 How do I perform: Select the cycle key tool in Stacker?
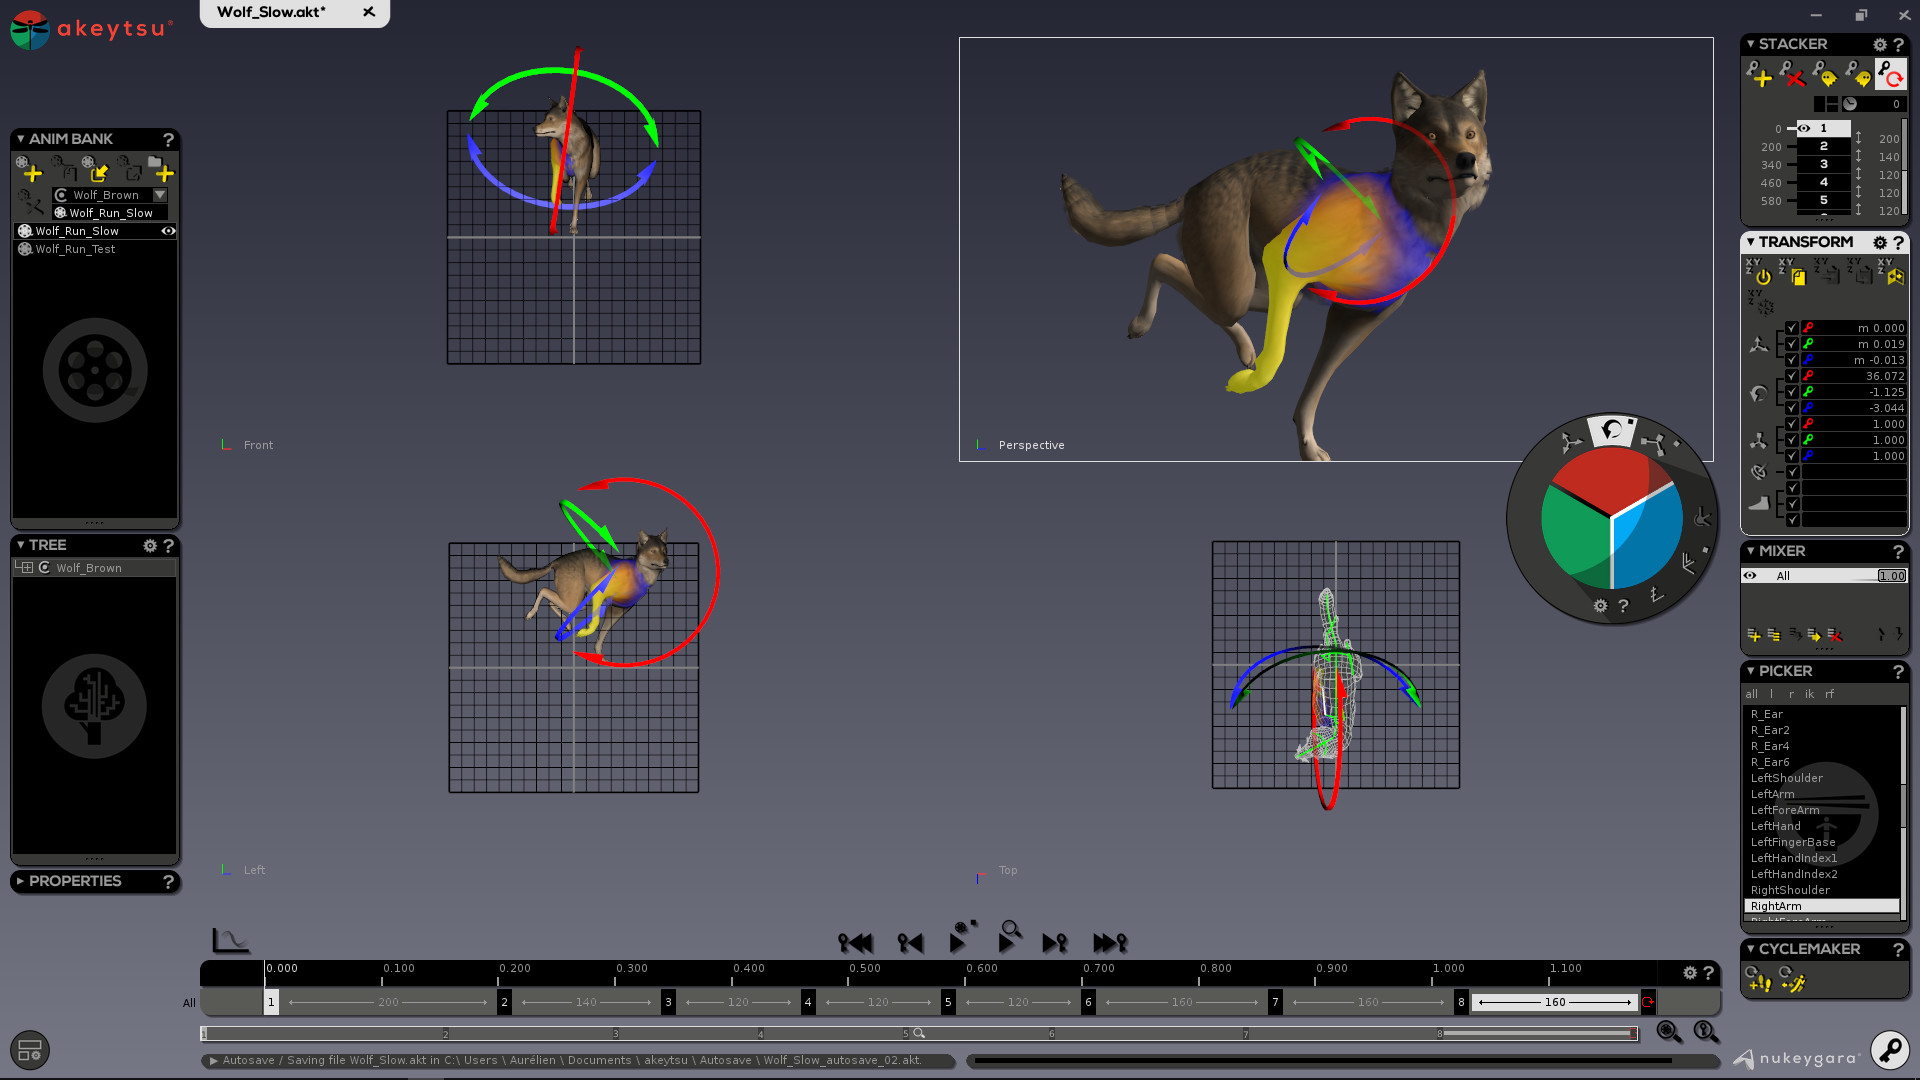tap(1891, 74)
